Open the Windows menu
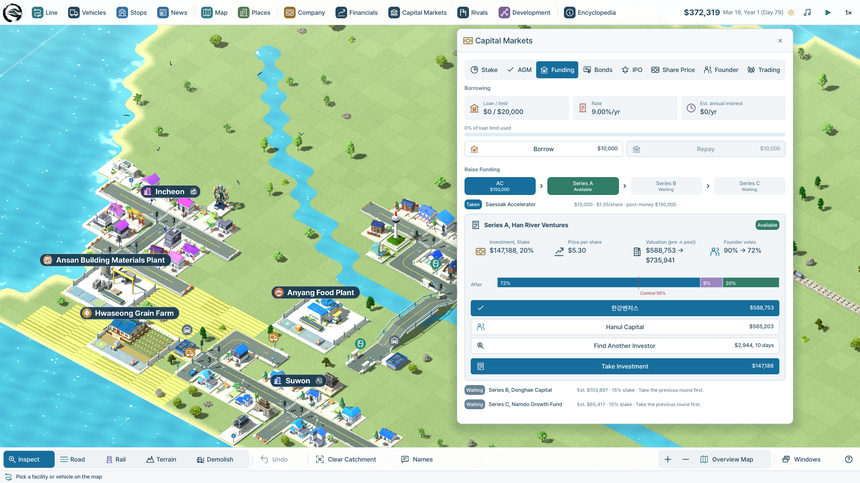 (x=801, y=459)
